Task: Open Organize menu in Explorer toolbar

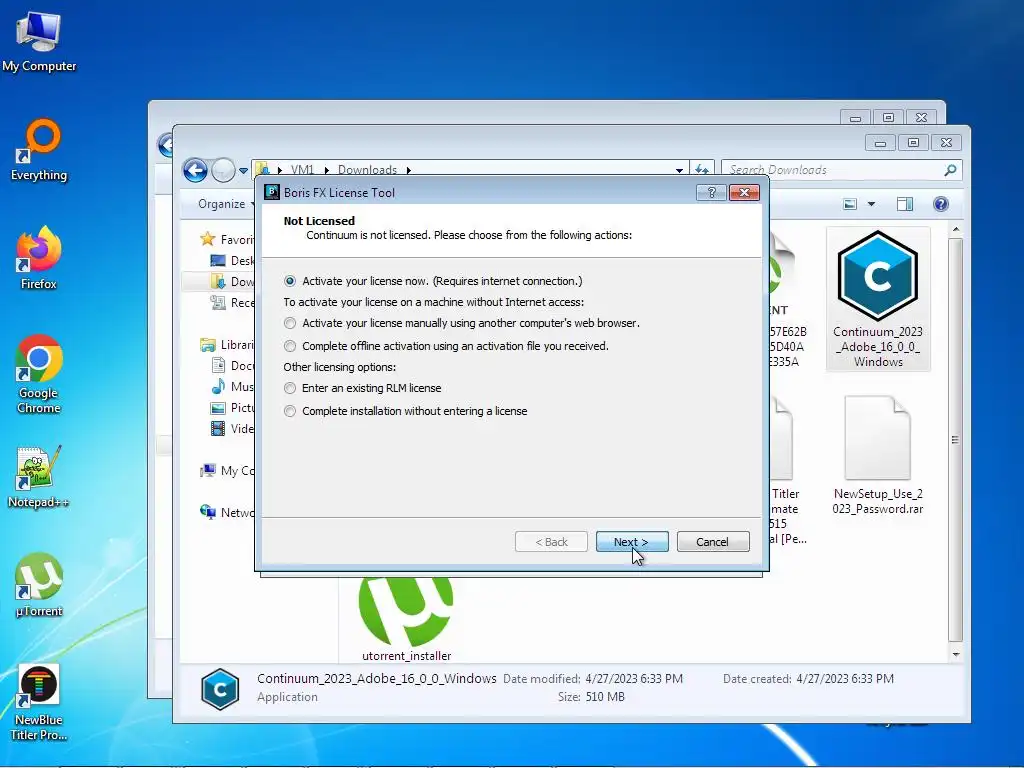Action: 226,204
